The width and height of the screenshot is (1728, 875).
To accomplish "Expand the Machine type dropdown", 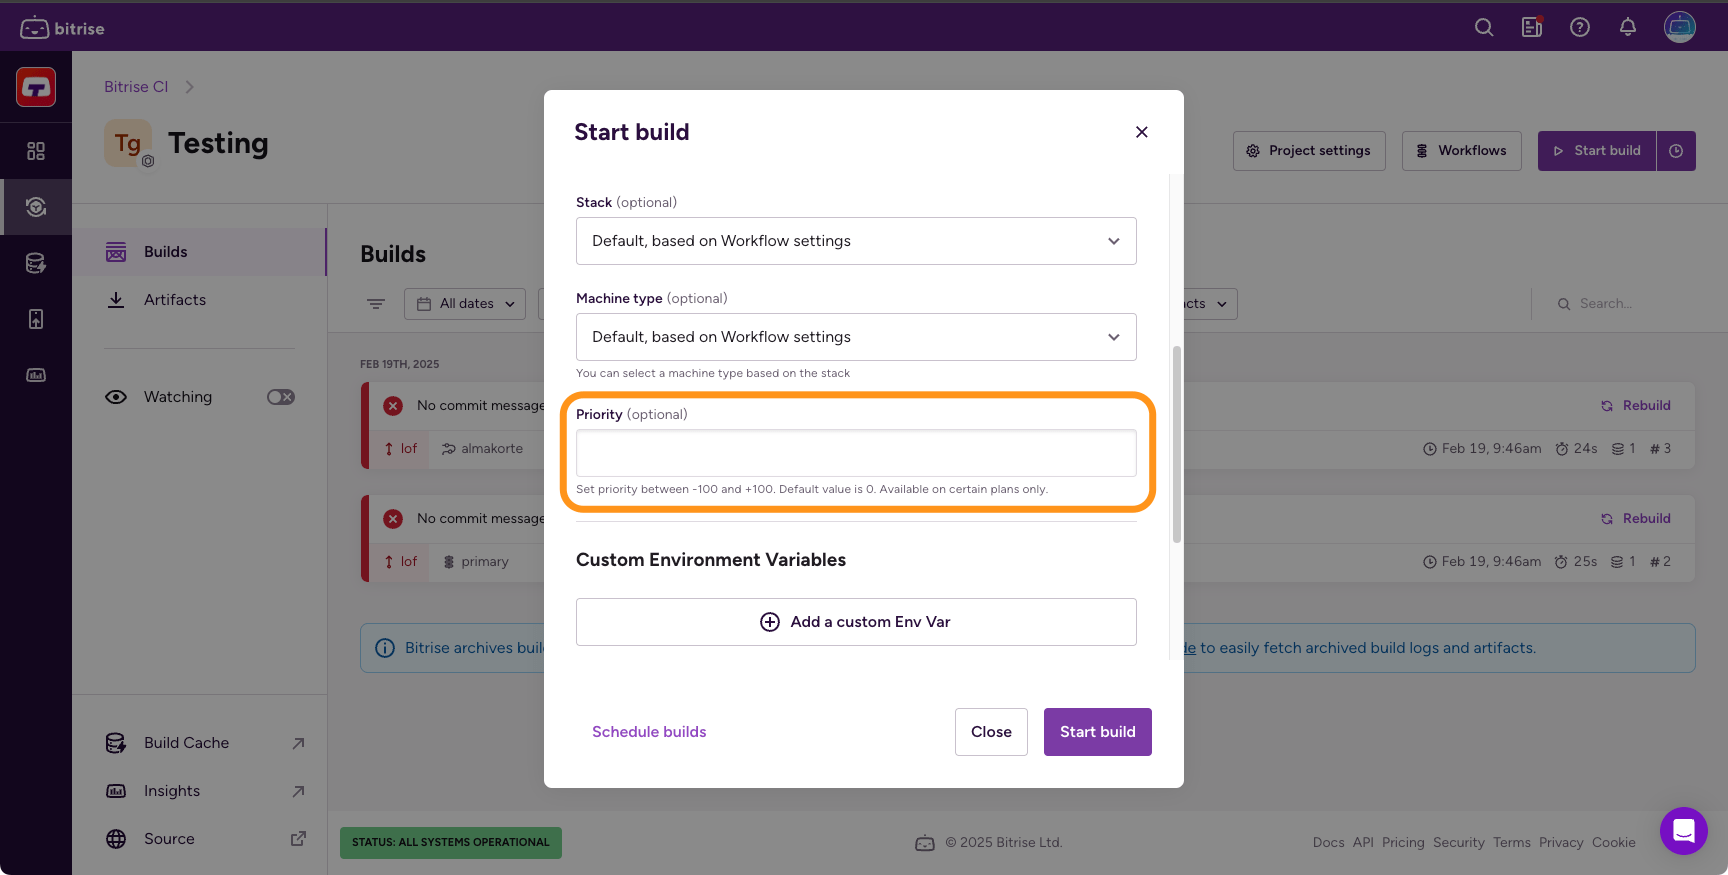I will click(856, 337).
